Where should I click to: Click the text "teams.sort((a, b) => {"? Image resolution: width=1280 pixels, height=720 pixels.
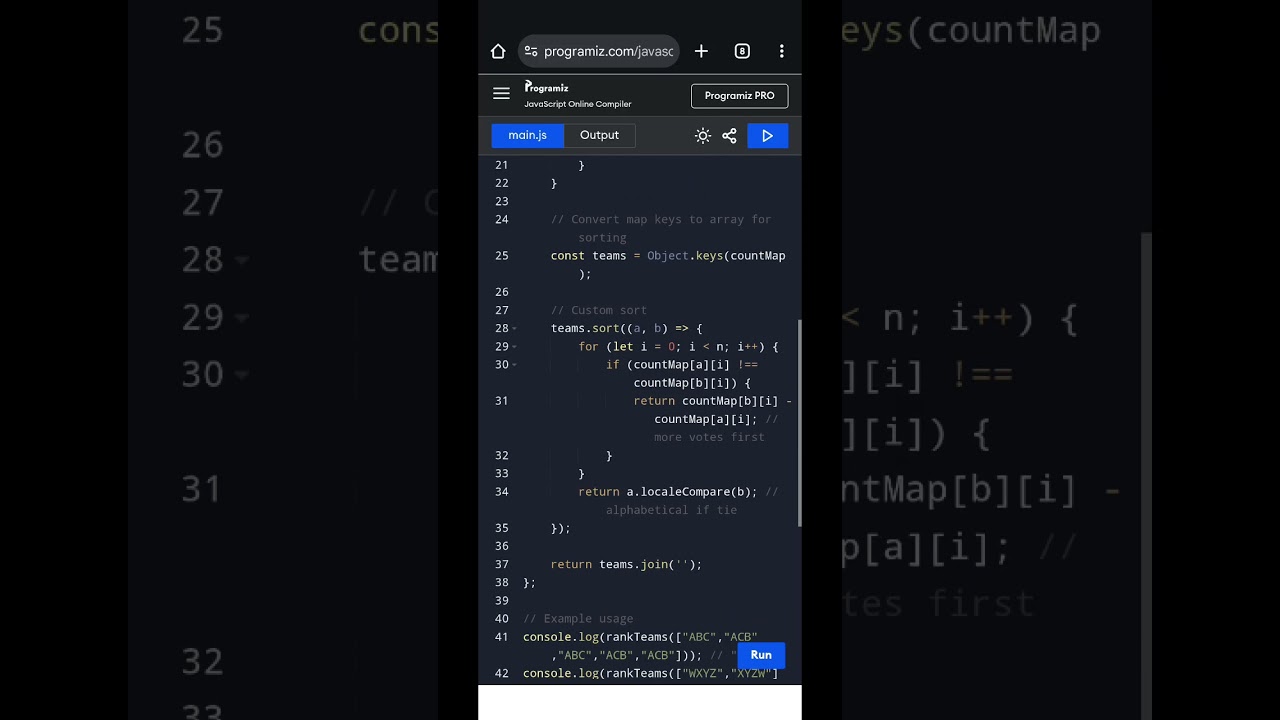[627, 329]
